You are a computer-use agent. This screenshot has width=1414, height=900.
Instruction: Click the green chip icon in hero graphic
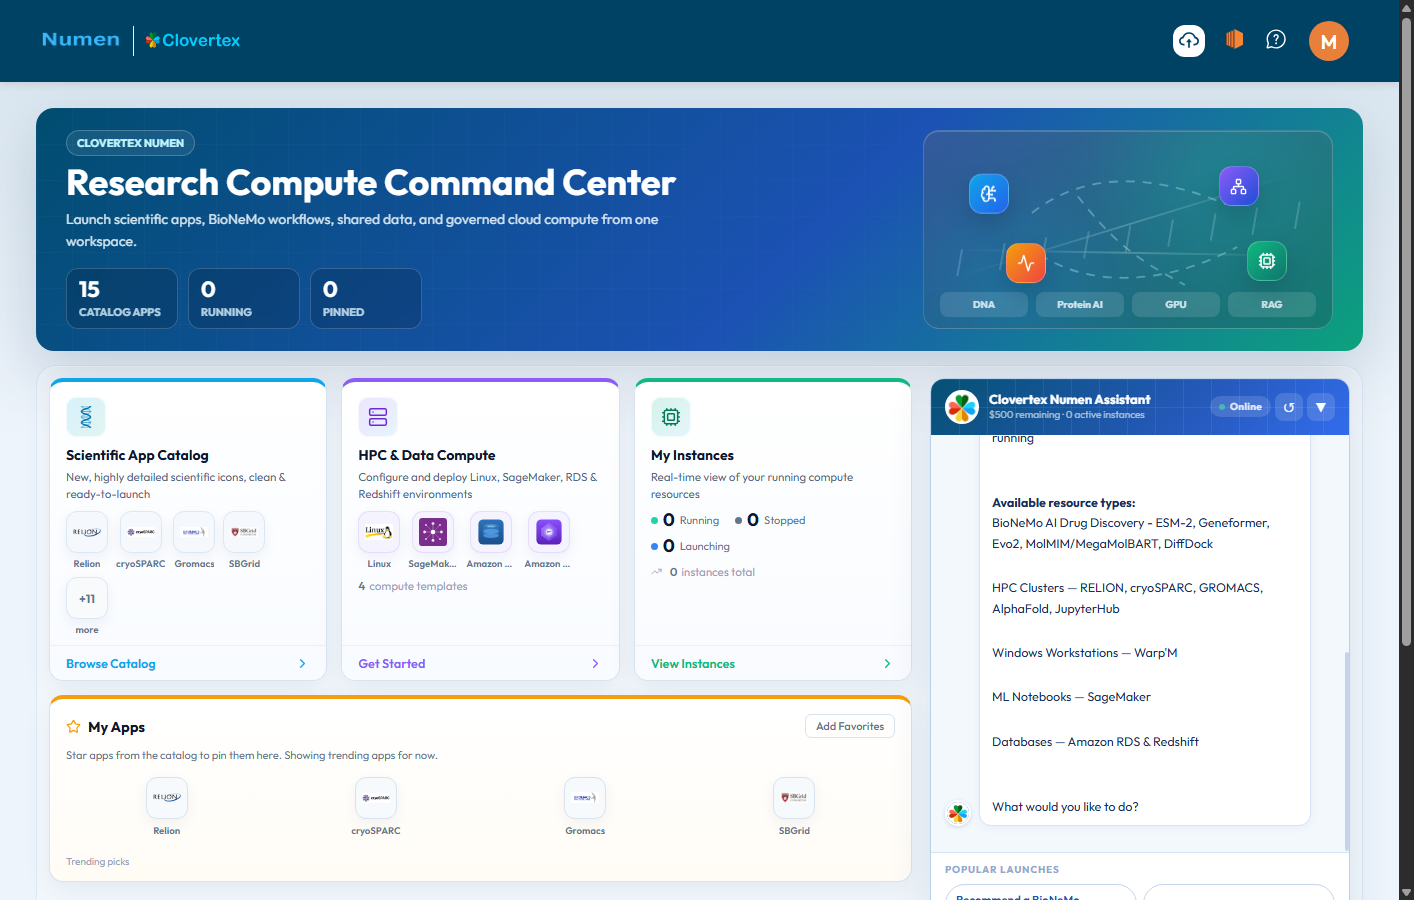tap(1267, 261)
